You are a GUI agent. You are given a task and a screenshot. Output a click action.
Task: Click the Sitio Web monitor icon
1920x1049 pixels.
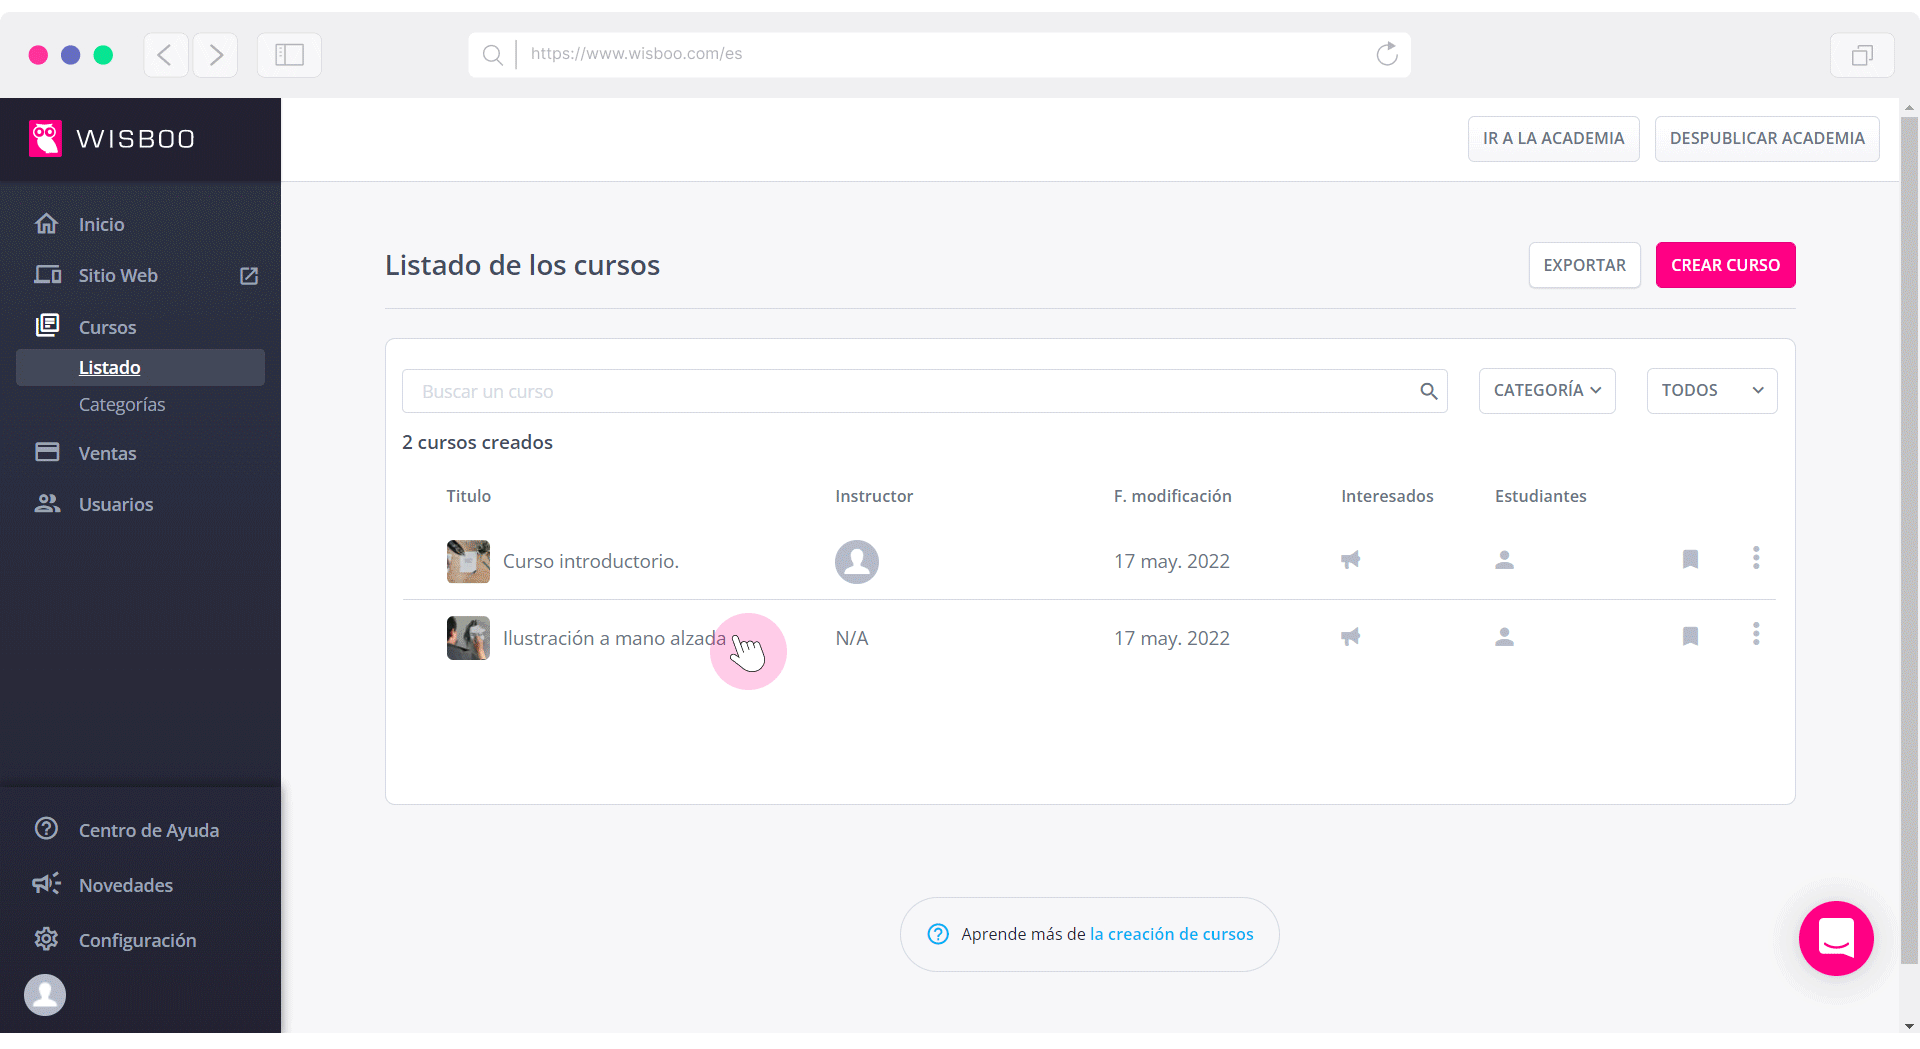click(47, 274)
